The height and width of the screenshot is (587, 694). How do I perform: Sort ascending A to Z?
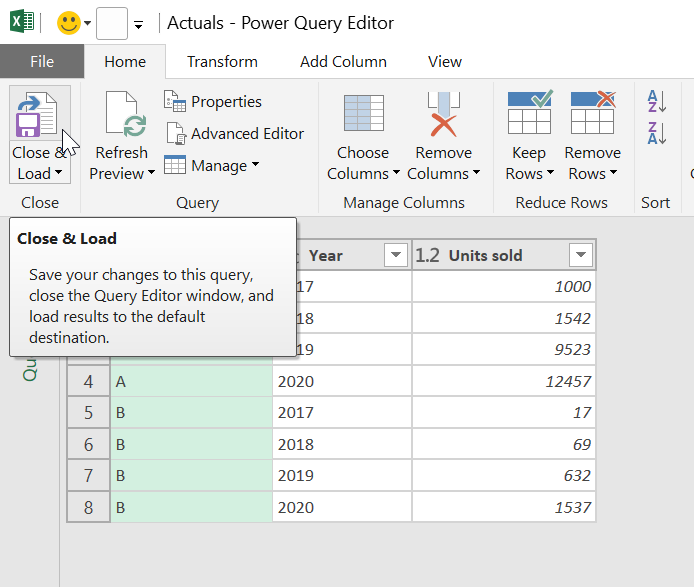657,101
